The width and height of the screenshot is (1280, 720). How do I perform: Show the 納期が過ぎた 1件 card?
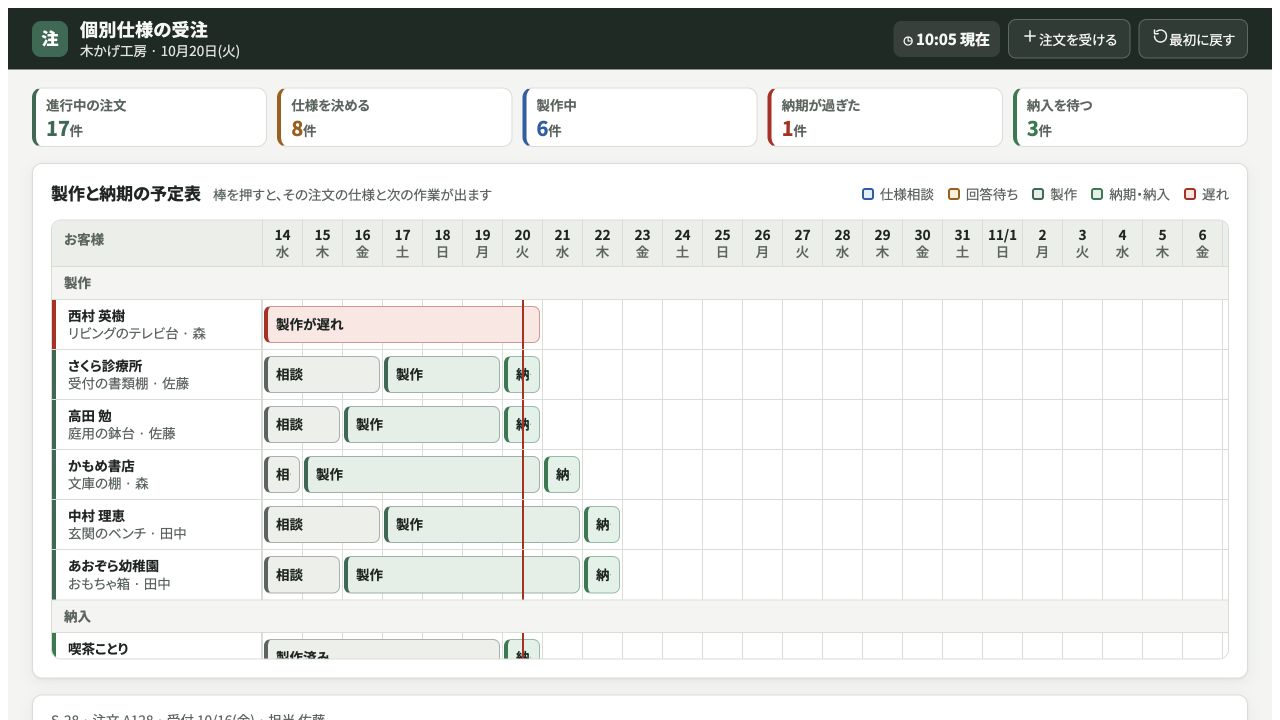[885, 117]
